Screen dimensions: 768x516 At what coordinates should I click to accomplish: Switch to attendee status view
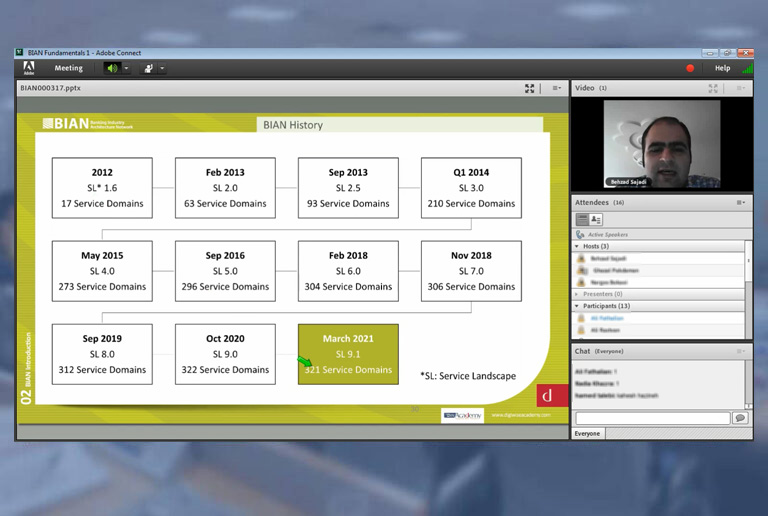click(596, 219)
